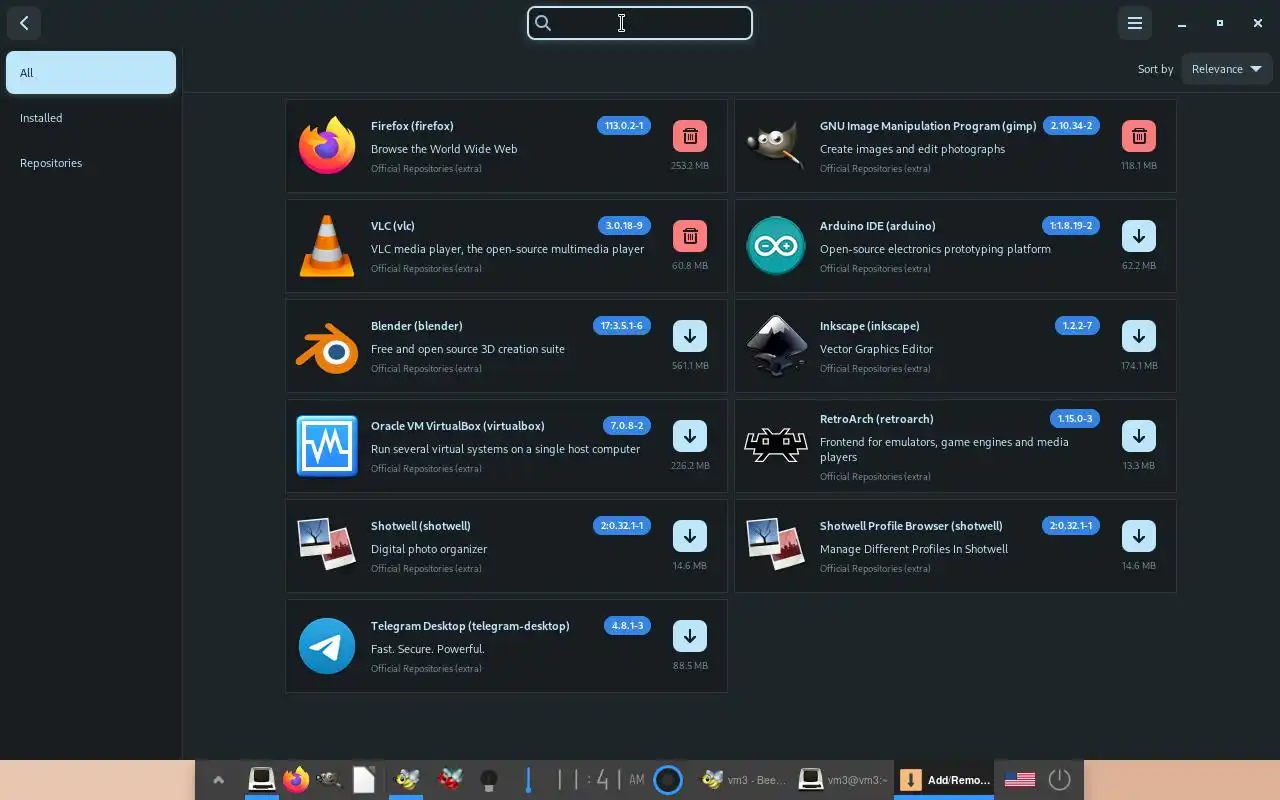The width and height of the screenshot is (1280, 800).
Task: Click 'GNU Image Manipulation Program (gimp)' title
Action: click(928, 126)
